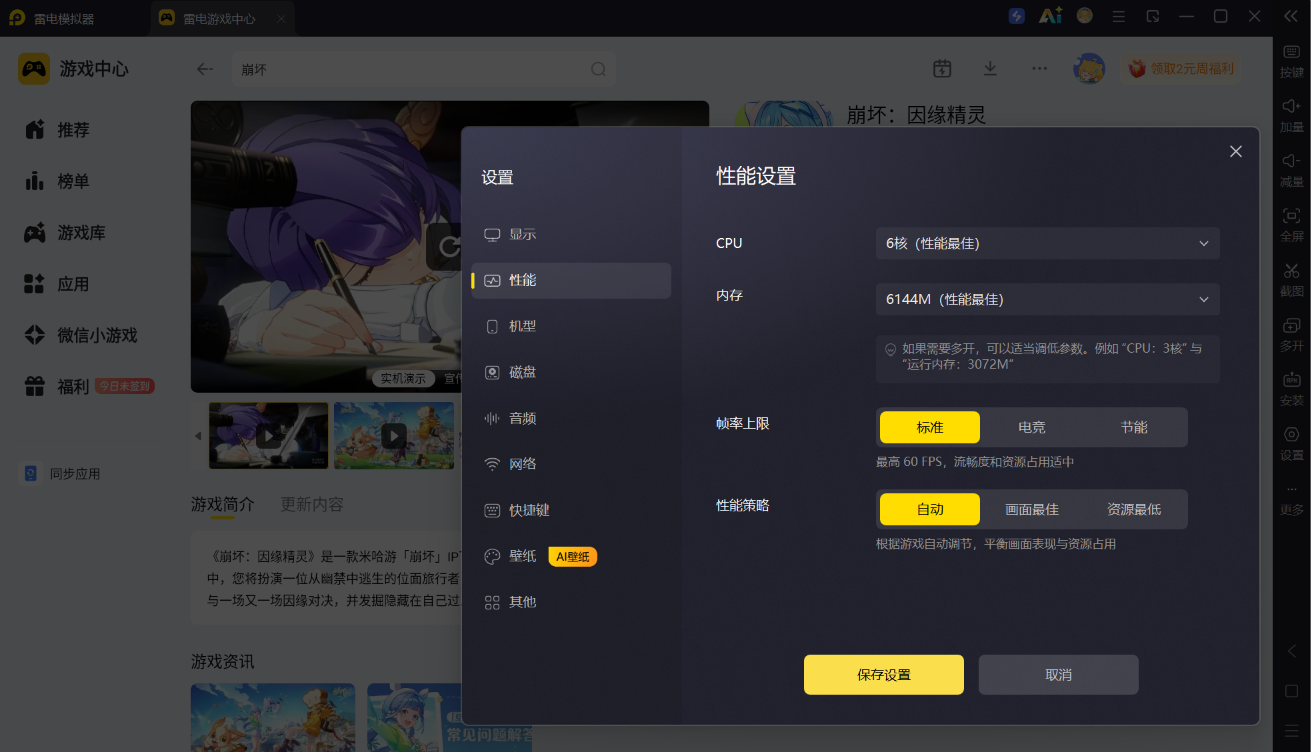Select 标准 frame rate limit
The height and width of the screenshot is (753, 1311).
coord(930,427)
